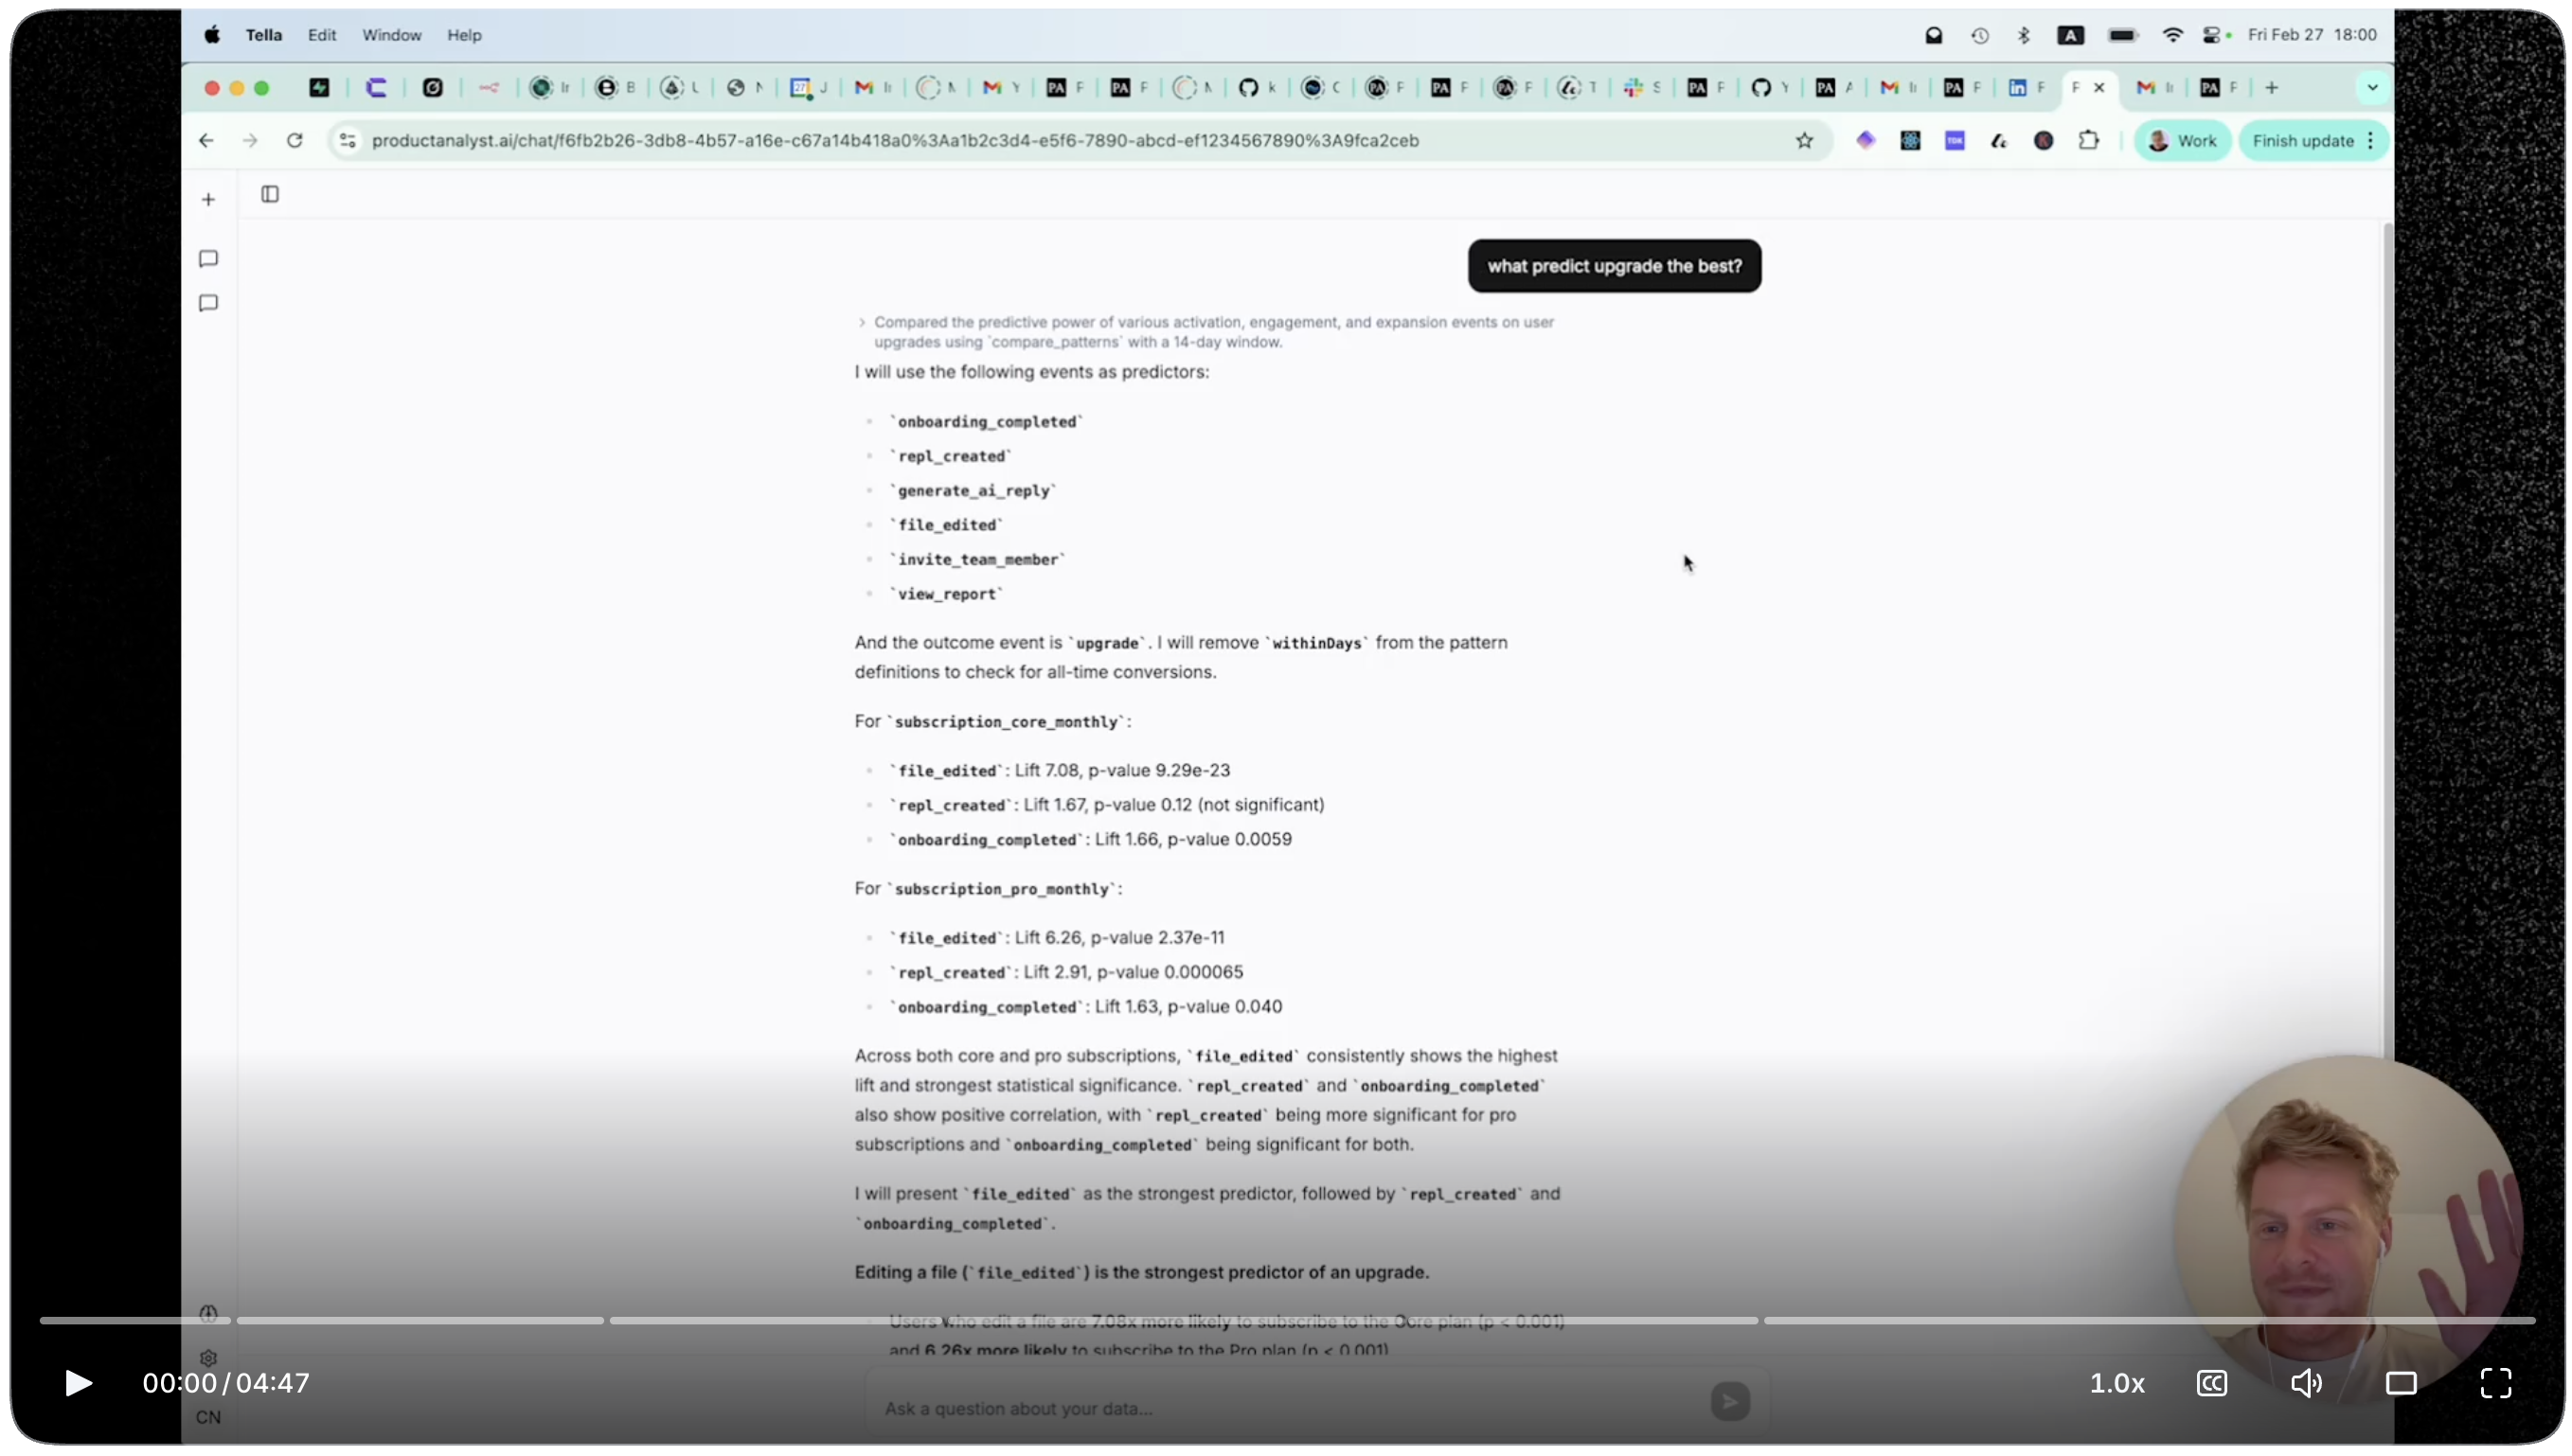2572x1456 pixels.
Task: Click the extensions puzzle icon
Action: pyautogui.click(x=2089, y=140)
